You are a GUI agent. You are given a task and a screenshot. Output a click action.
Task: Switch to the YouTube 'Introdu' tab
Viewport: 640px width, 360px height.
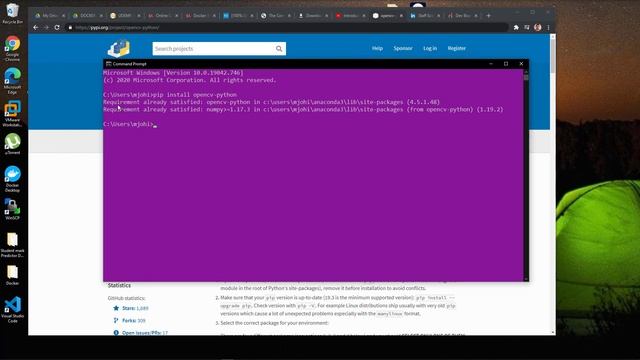[x=350, y=16]
